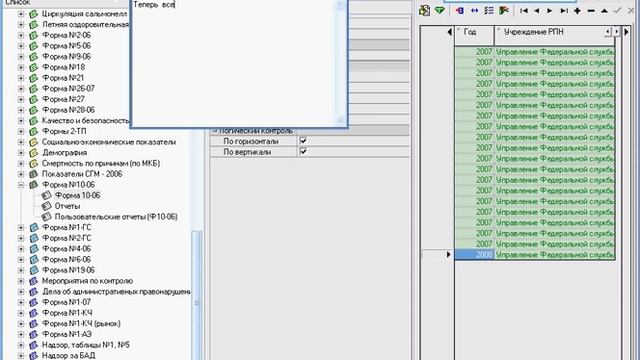
Task: Click the Форма №5-06 green book icon
Action: point(33,46)
